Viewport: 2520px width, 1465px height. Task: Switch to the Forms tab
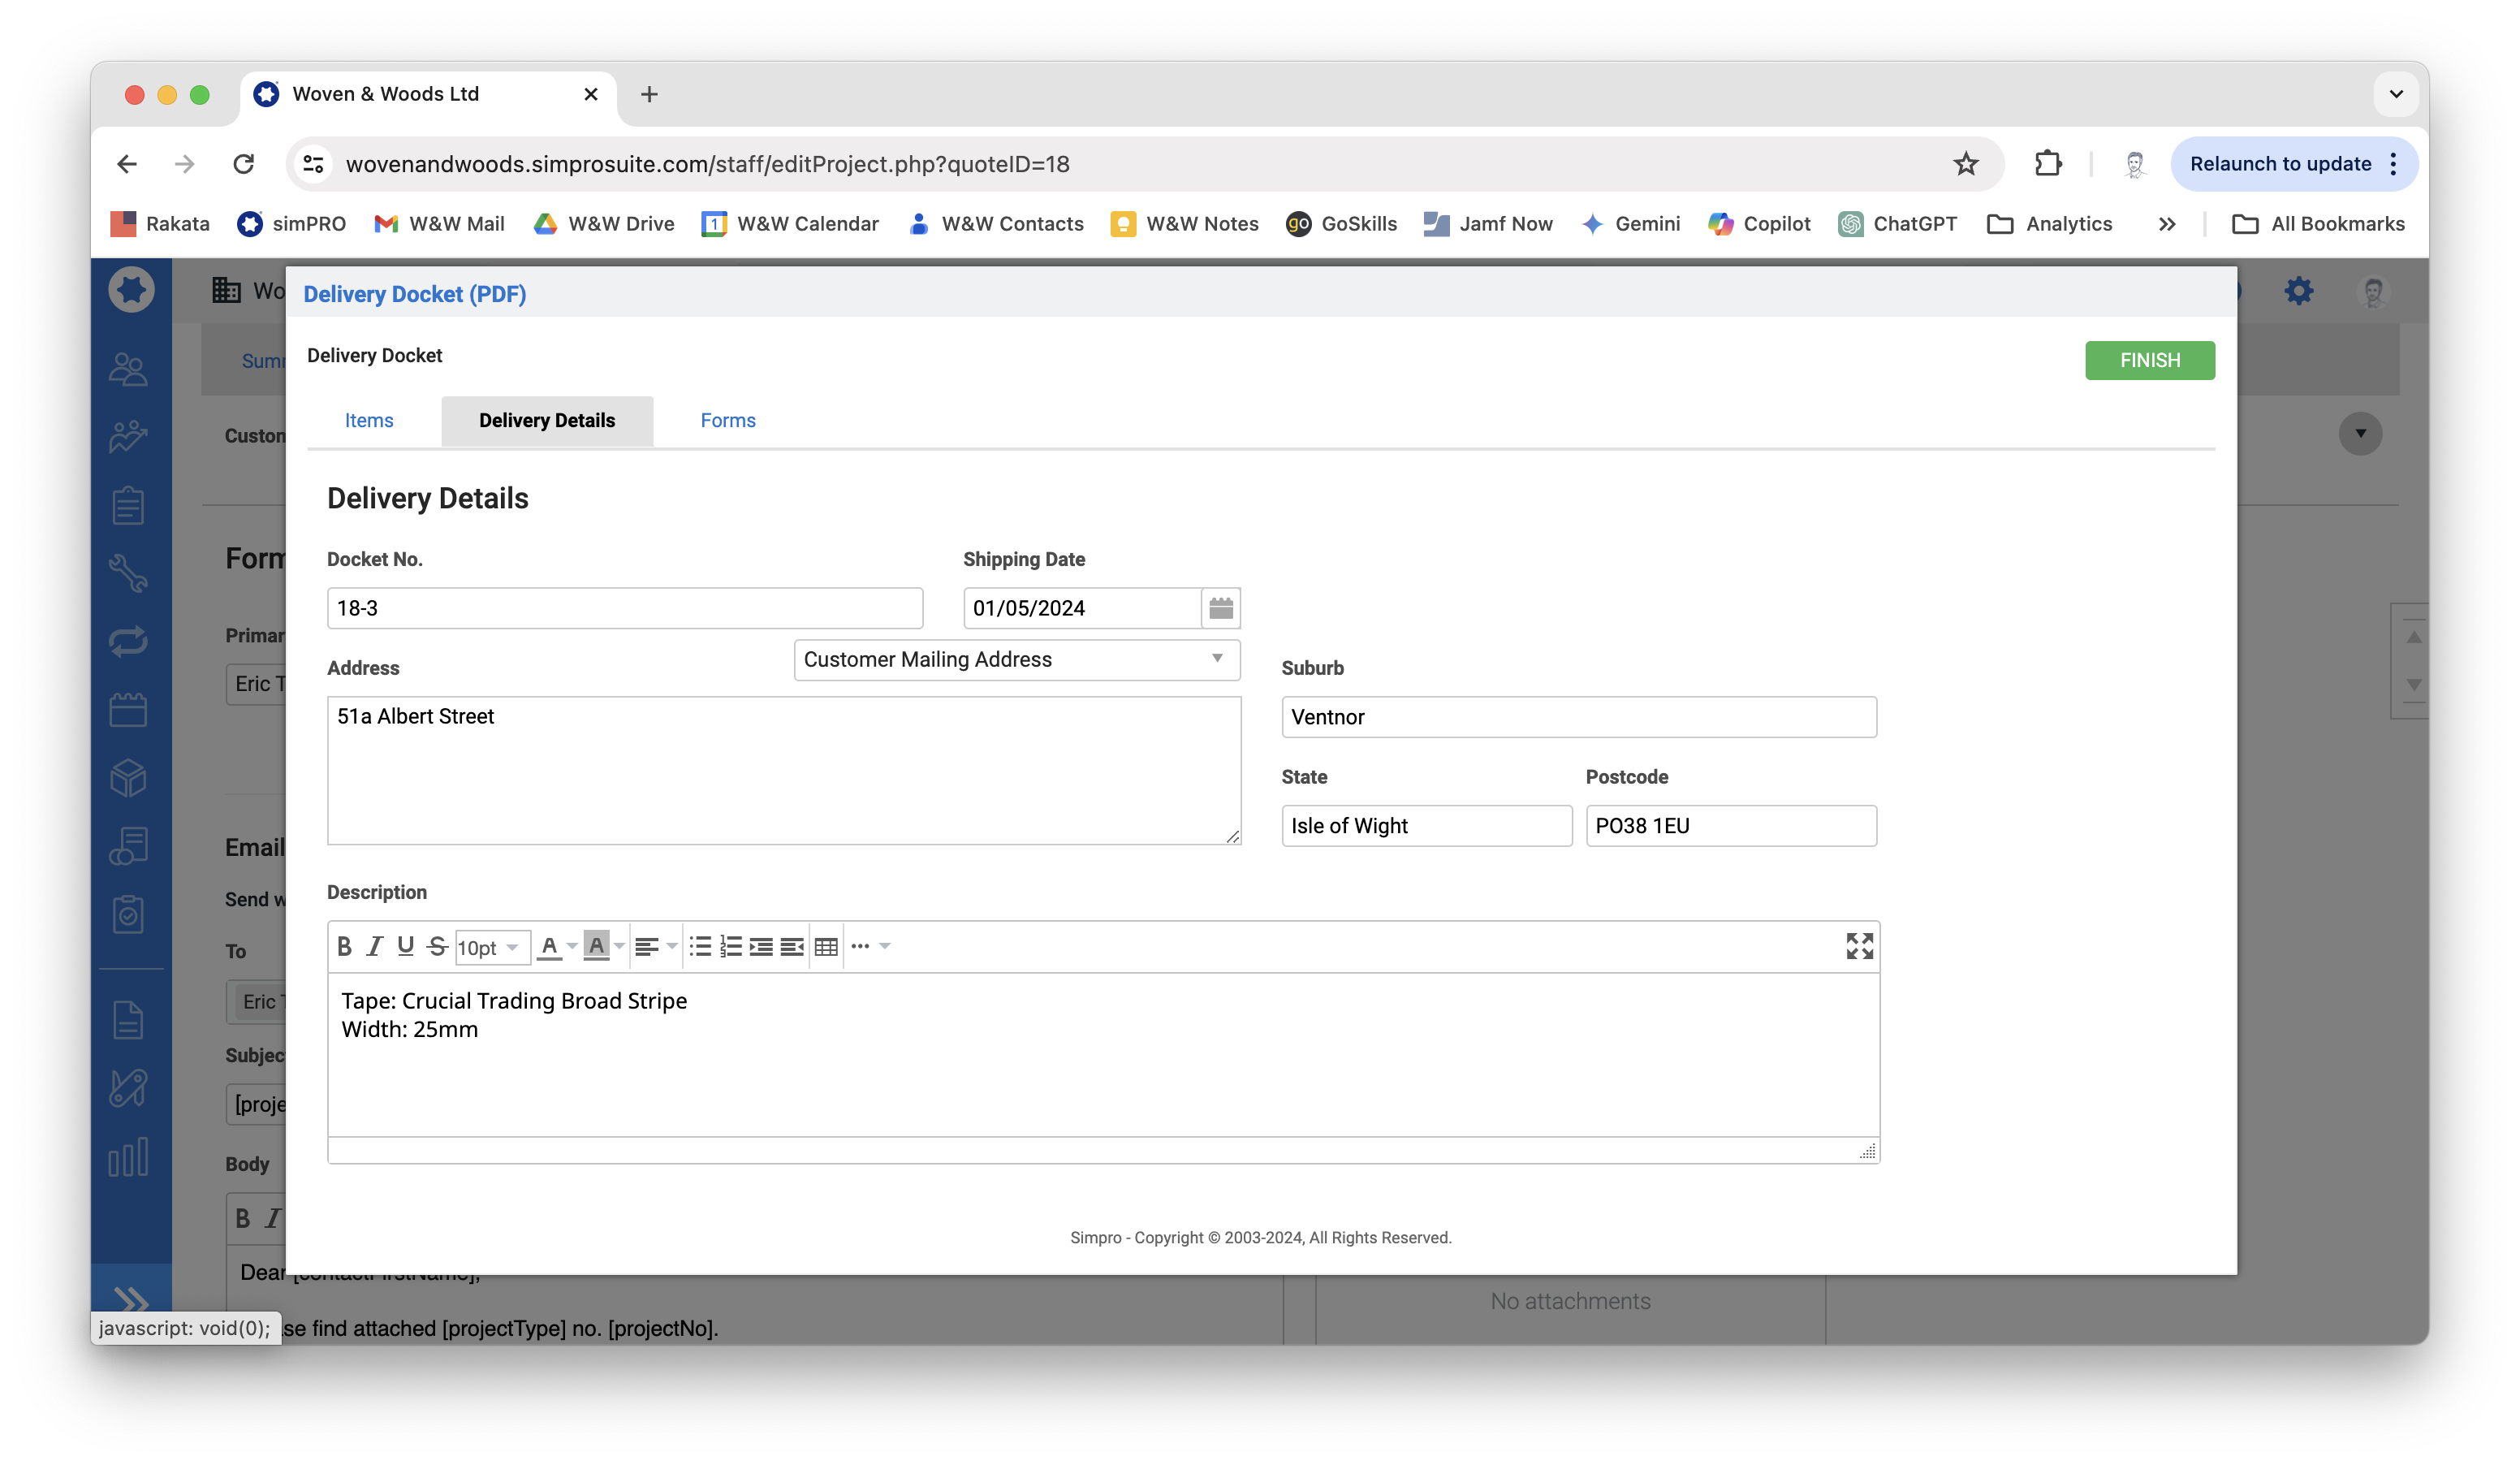click(x=727, y=421)
